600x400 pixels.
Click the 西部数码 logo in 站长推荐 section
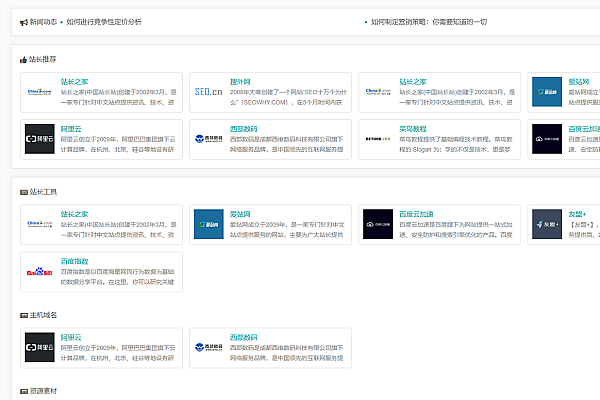(x=209, y=139)
